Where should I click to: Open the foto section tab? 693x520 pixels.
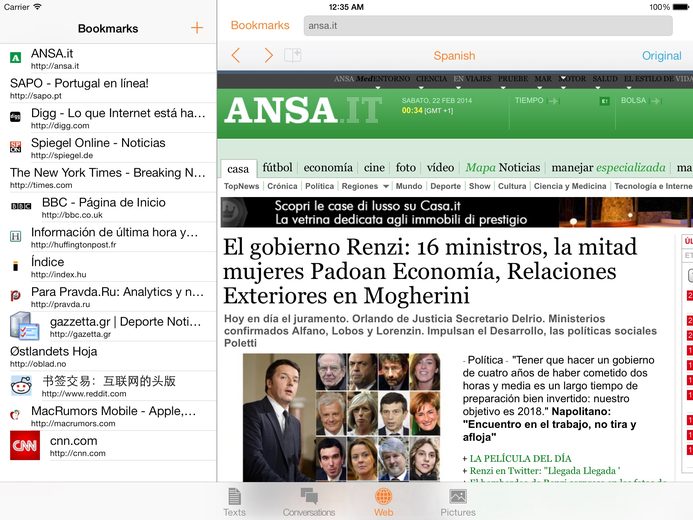(406, 167)
